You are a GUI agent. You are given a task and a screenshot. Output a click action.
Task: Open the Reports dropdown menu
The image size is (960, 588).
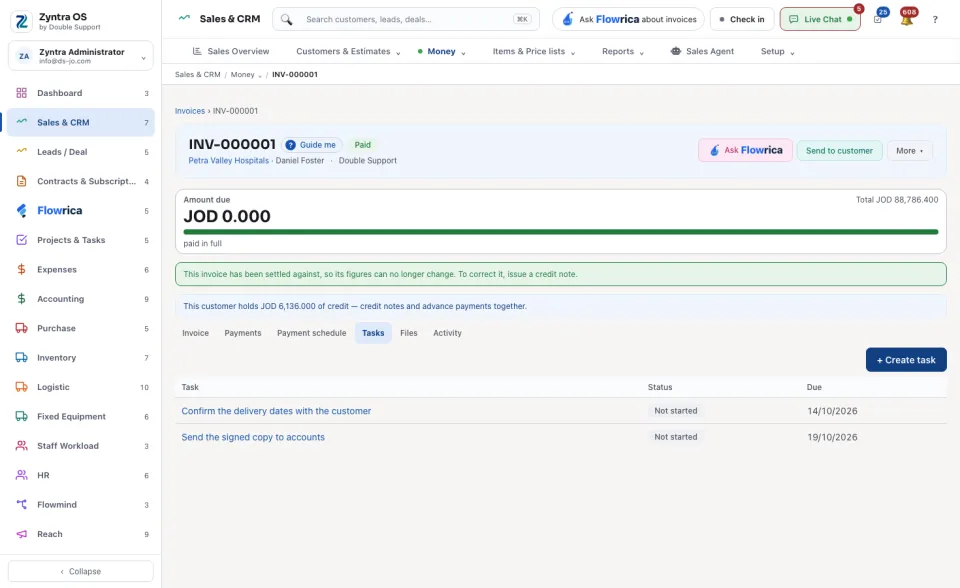(x=623, y=51)
